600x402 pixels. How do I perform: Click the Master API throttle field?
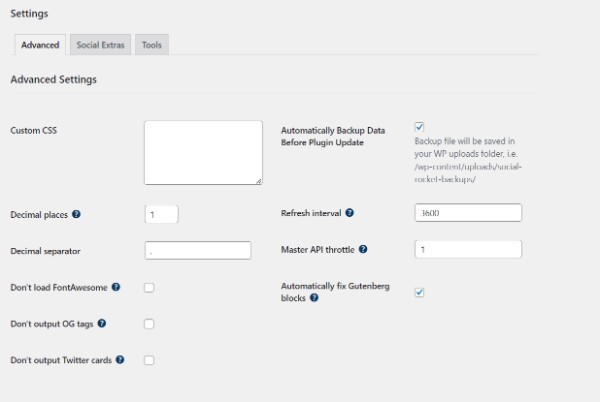[468, 249]
